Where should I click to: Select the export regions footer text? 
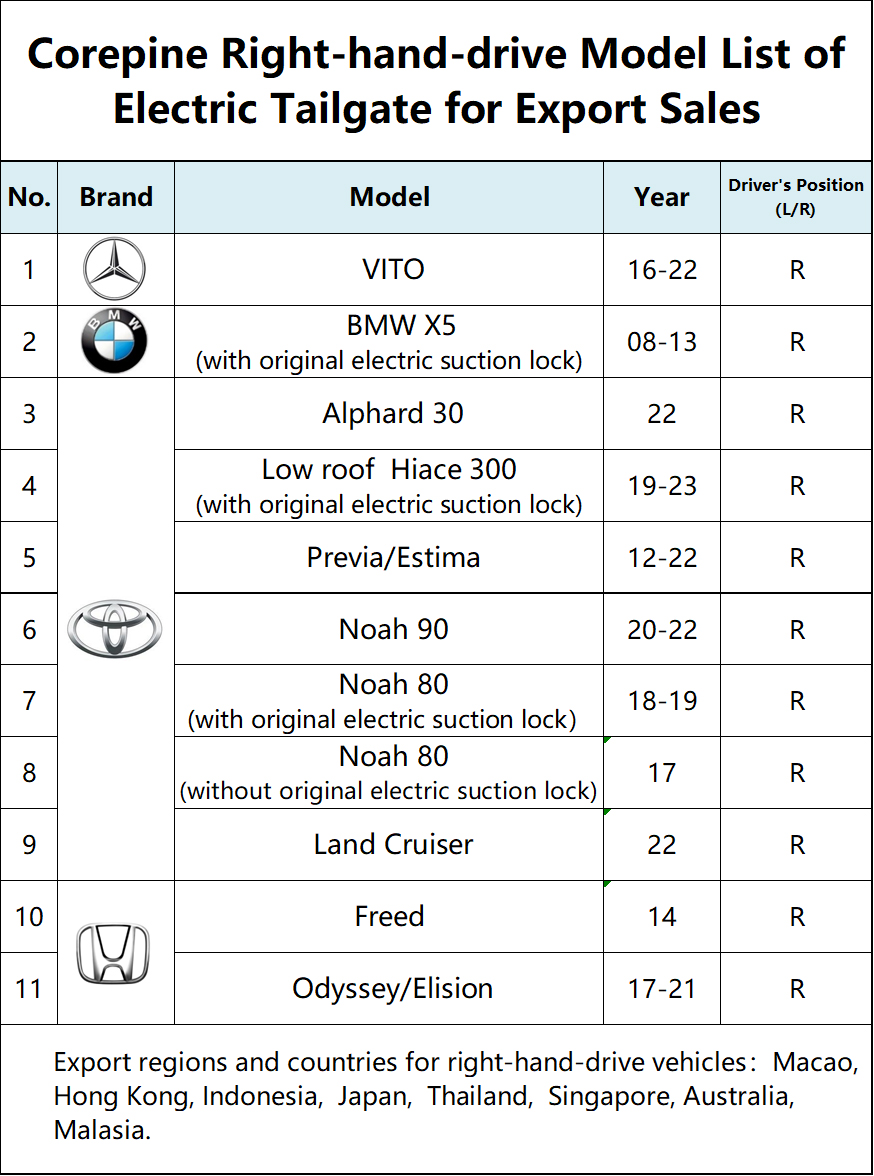[455, 1096]
